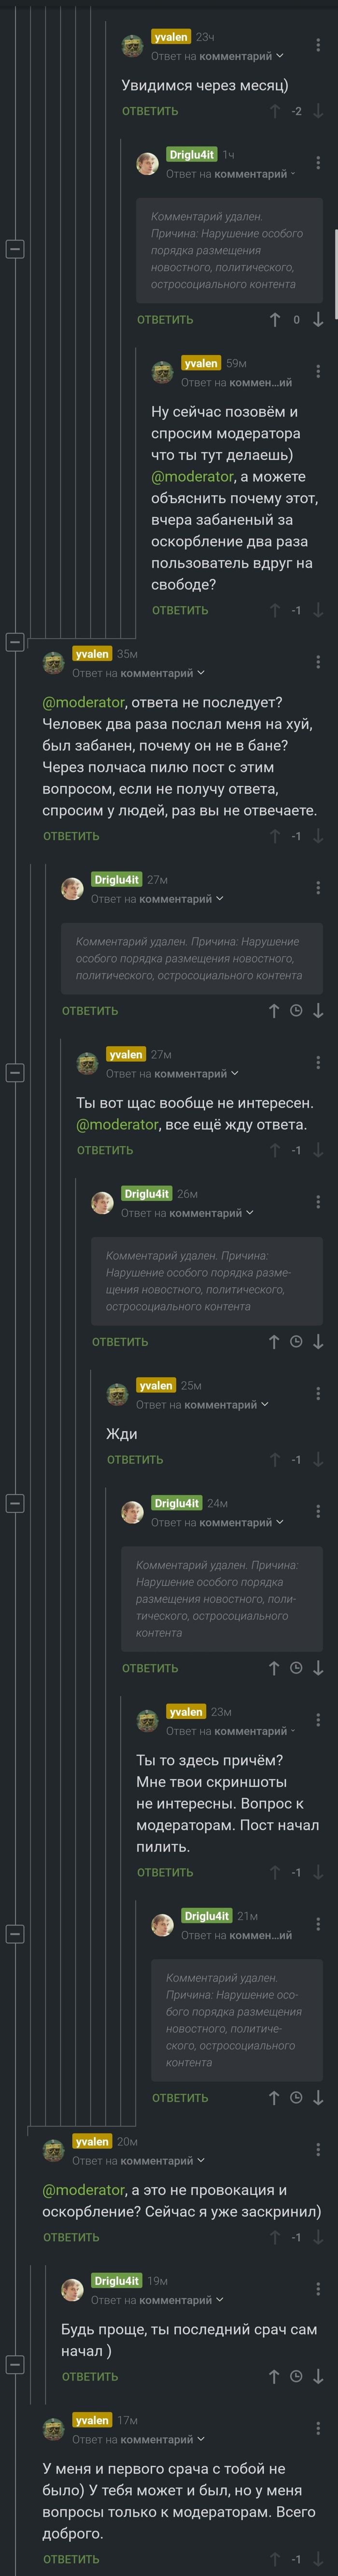338x2576 pixels.
Task: Open the three-dot menu on yvalen's 59м comment
Action: [x=318, y=371]
